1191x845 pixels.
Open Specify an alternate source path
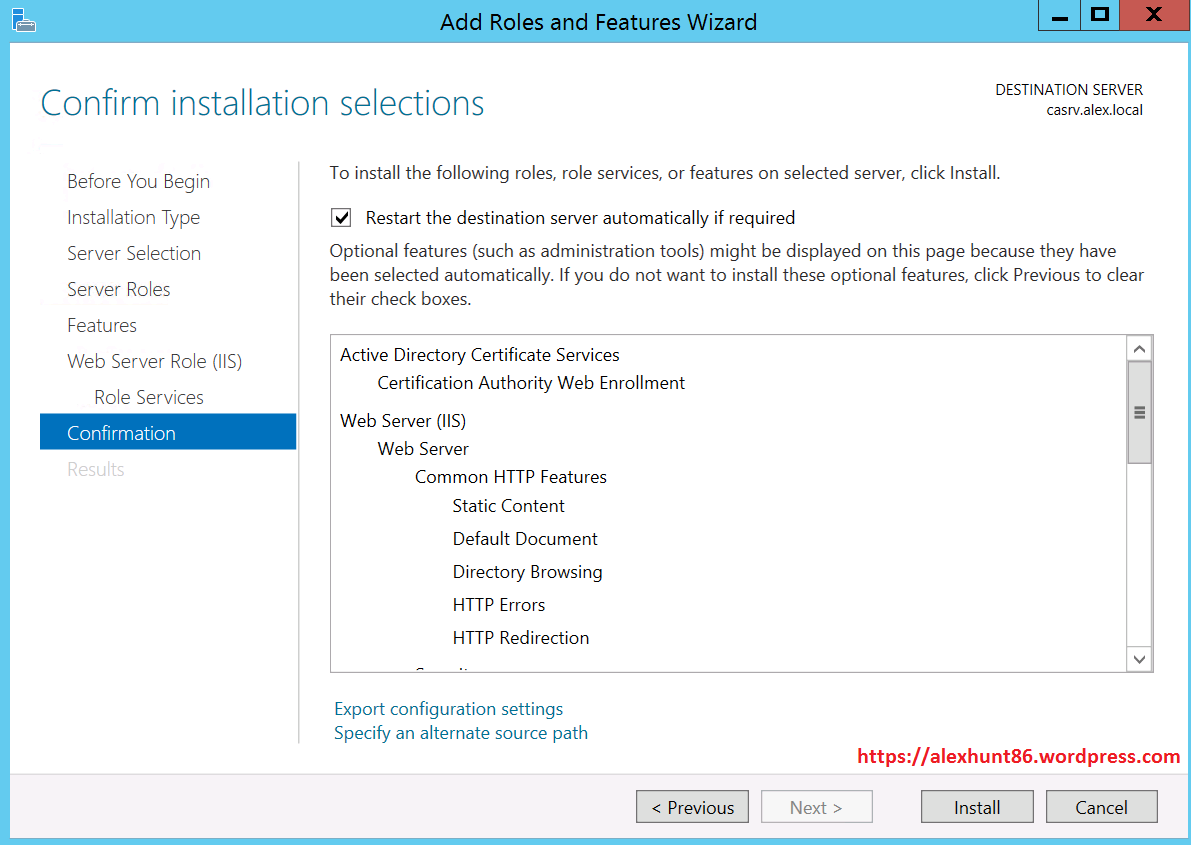(460, 733)
